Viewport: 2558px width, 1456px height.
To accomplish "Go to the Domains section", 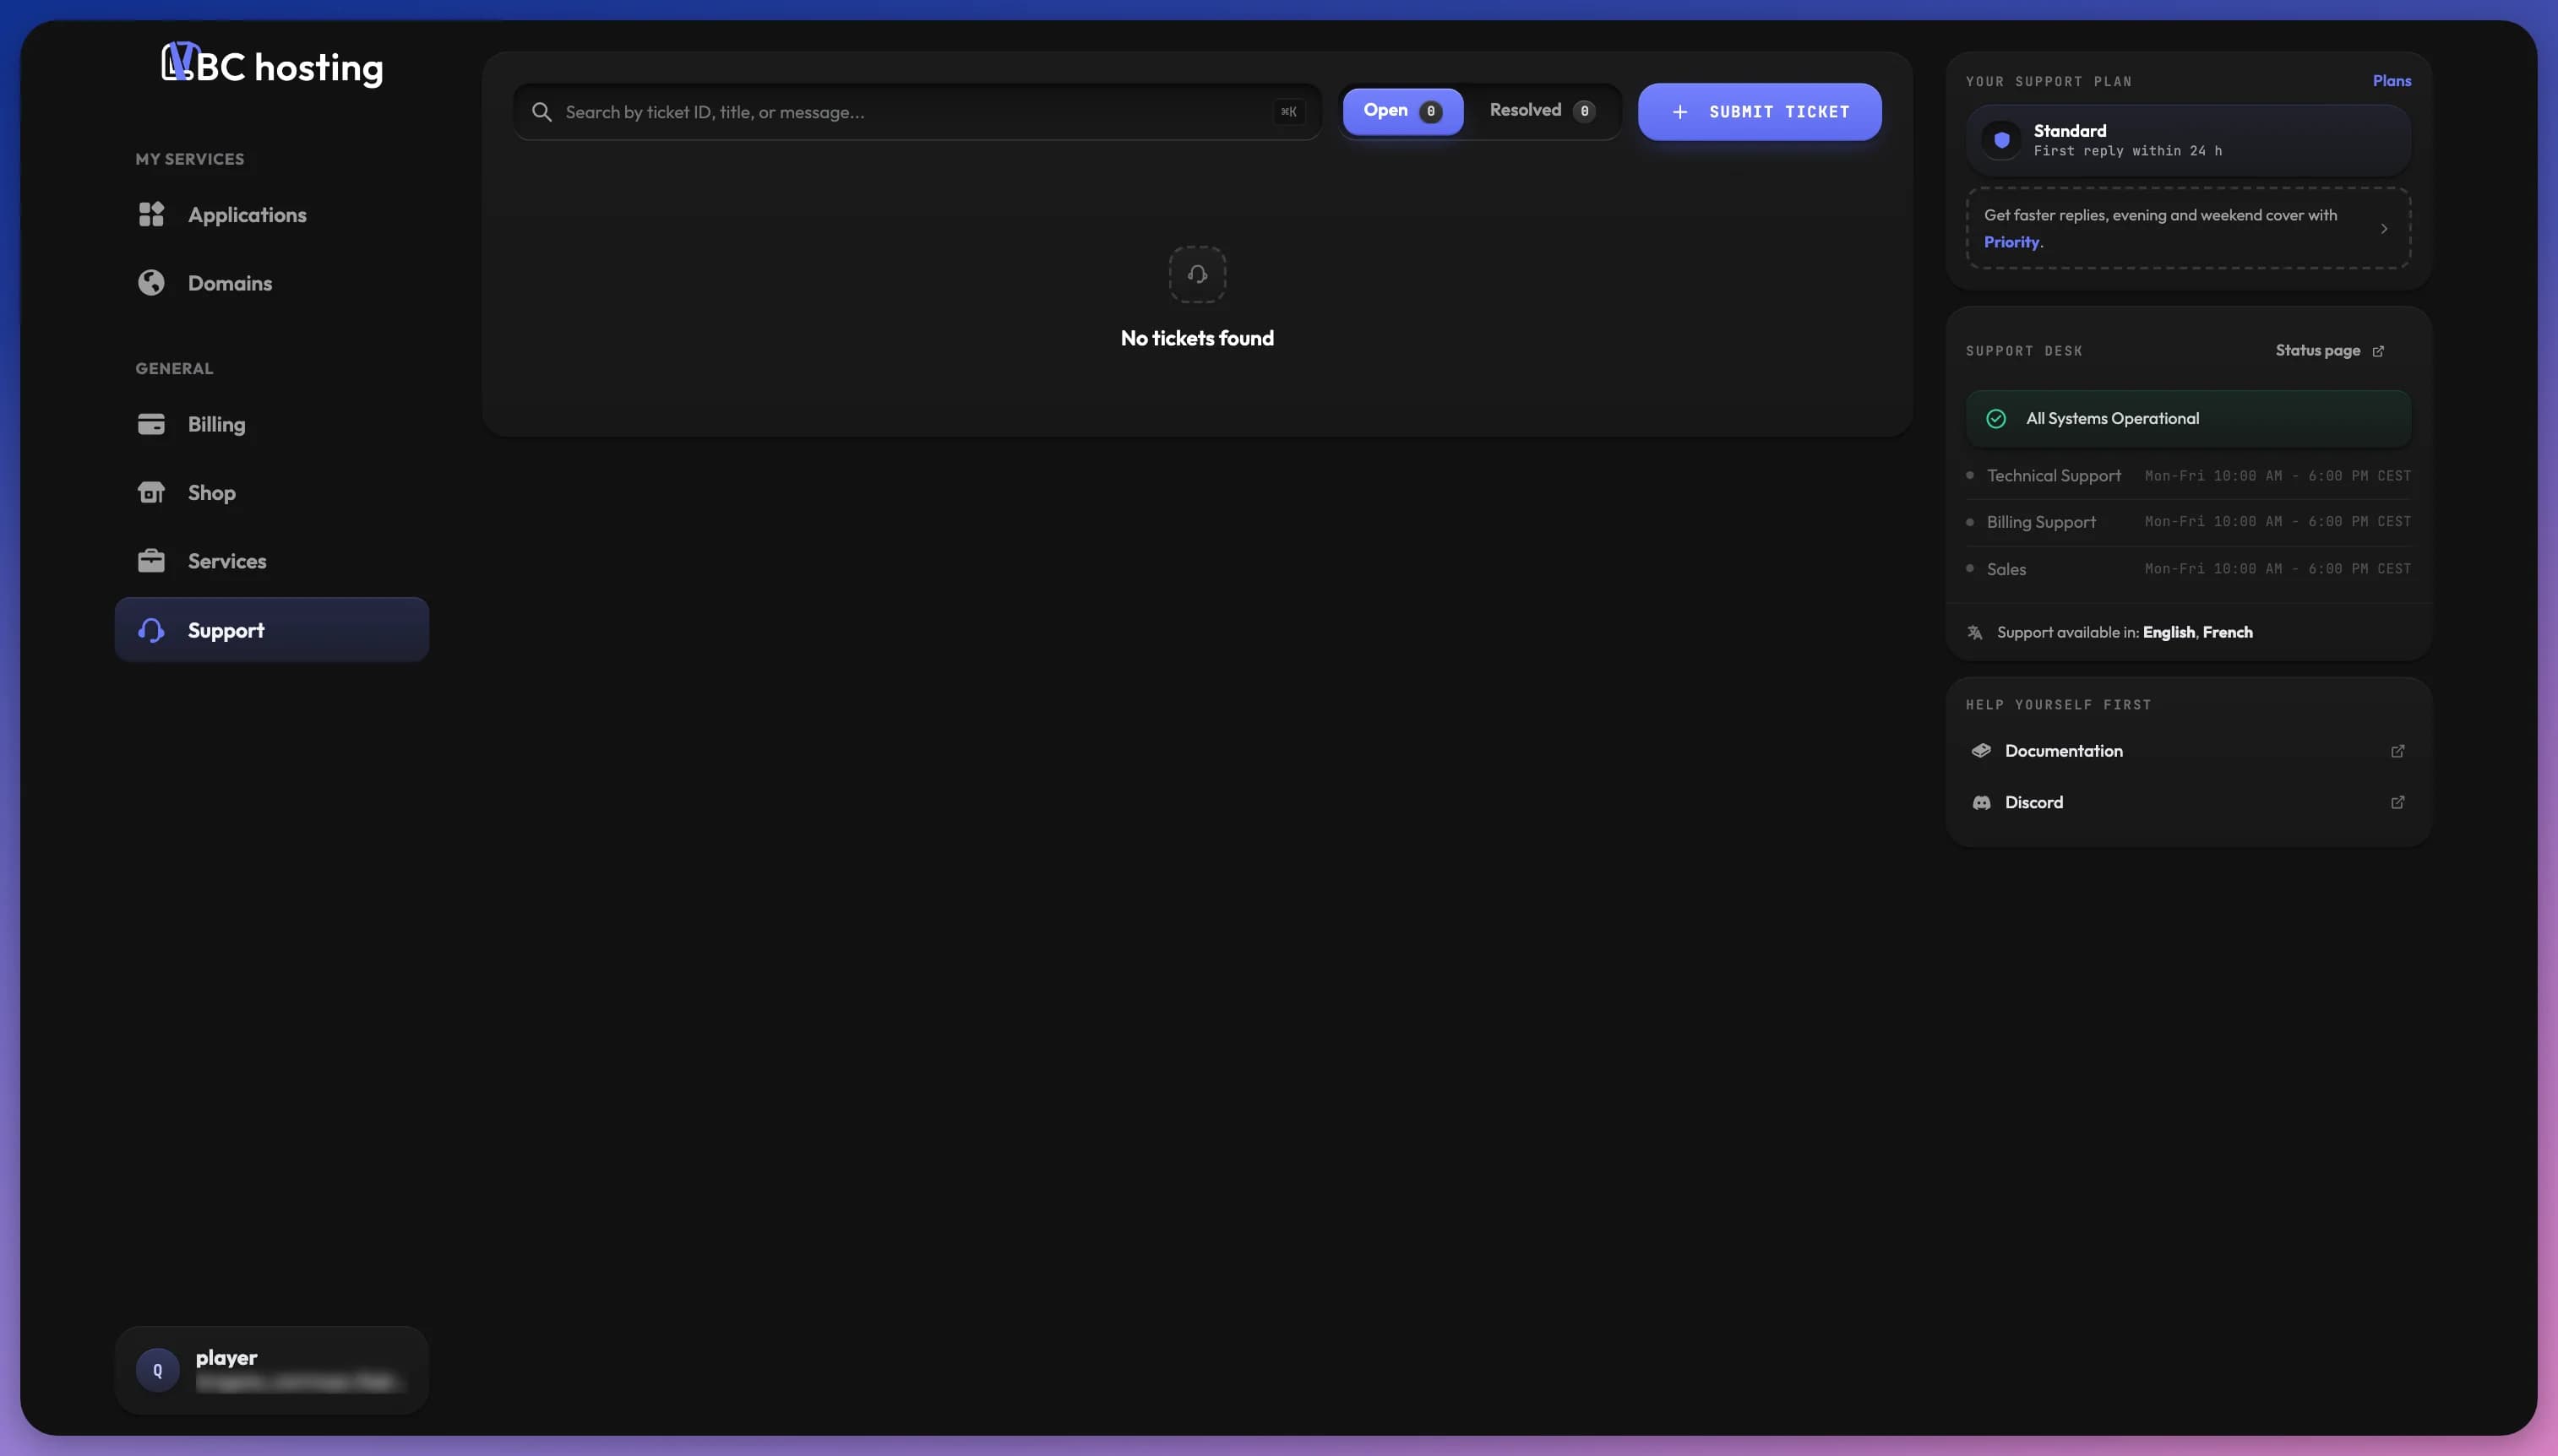I will [x=272, y=283].
